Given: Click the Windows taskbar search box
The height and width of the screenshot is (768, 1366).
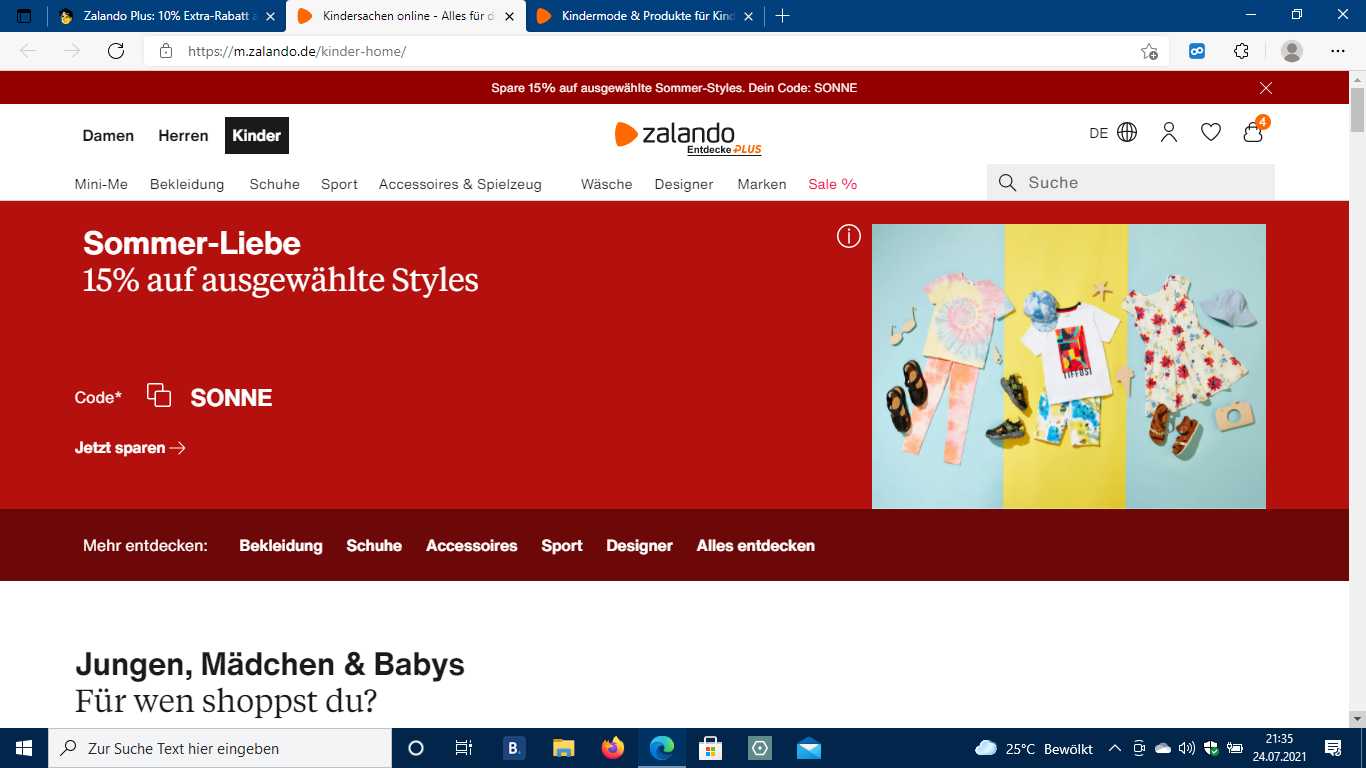Looking at the screenshot, I should (220, 748).
